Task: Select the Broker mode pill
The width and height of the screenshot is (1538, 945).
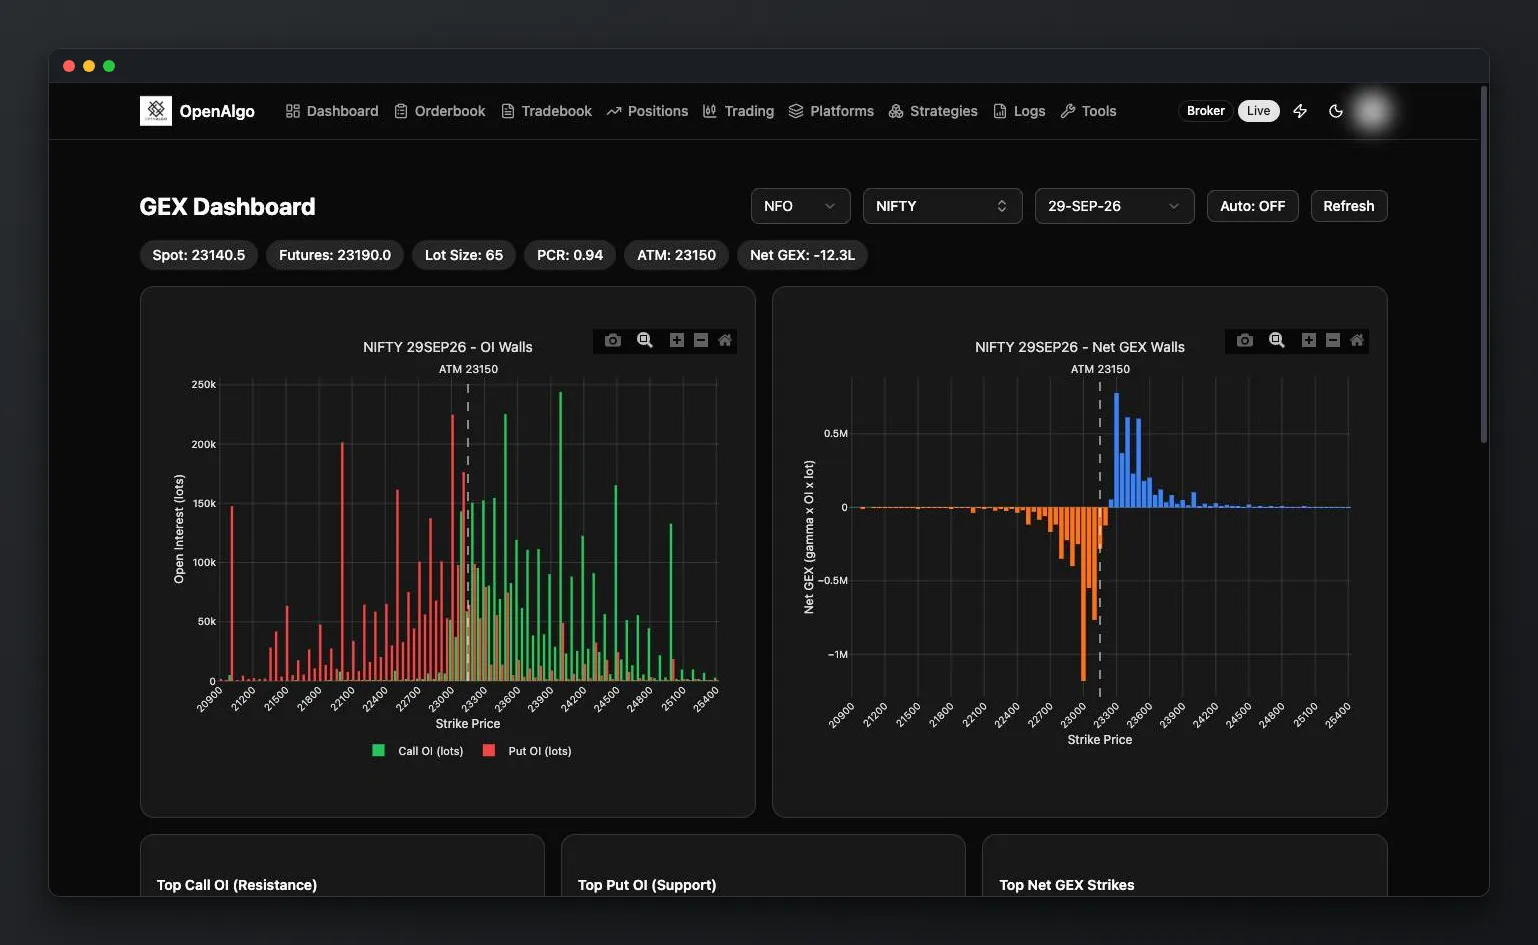Action: tap(1206, 111)
